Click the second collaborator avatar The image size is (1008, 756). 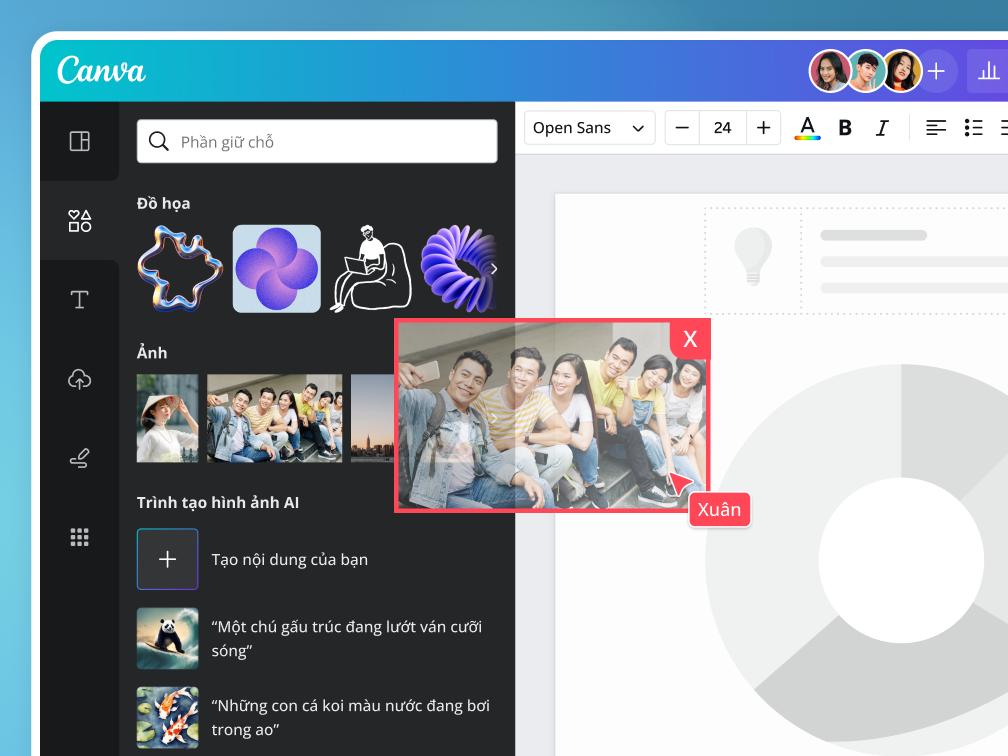click(866, 71)
